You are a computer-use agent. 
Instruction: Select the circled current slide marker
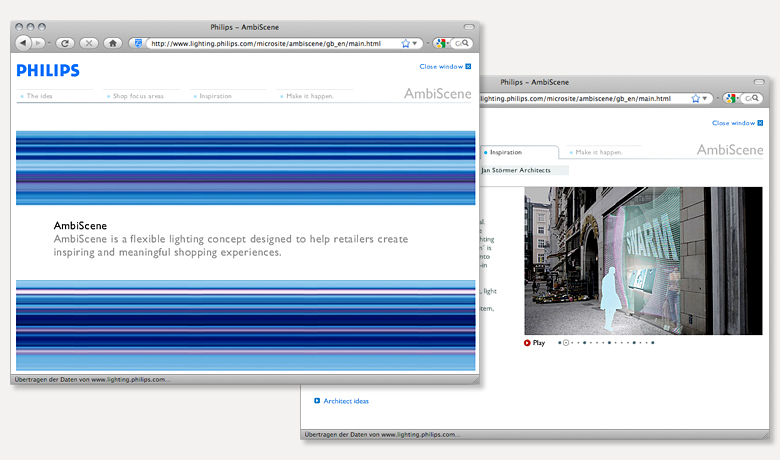[x=566, y=343]
